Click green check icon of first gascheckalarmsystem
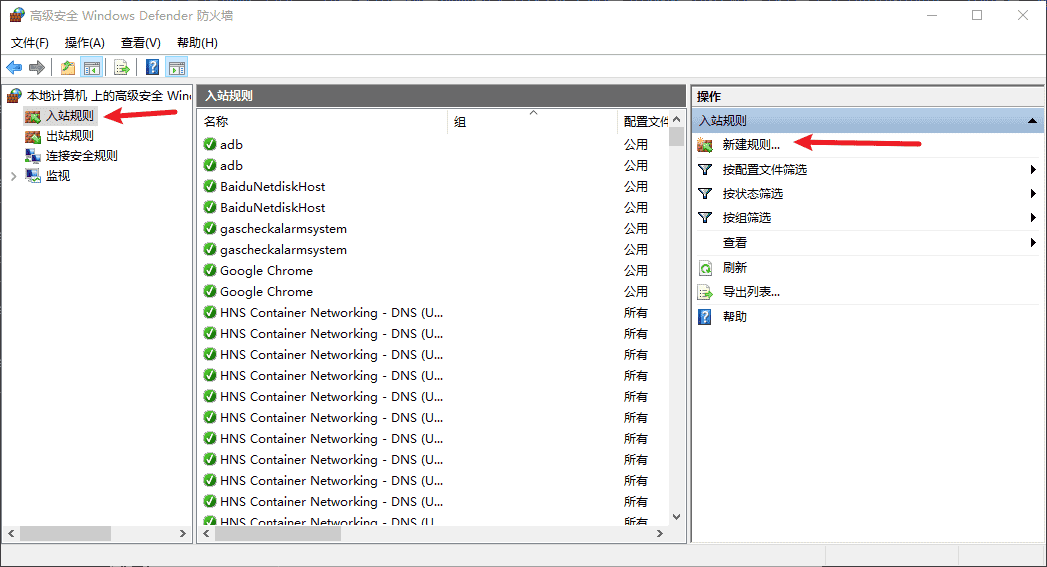Viewport: 1047px width, 567px height. (x=210, y=228)
